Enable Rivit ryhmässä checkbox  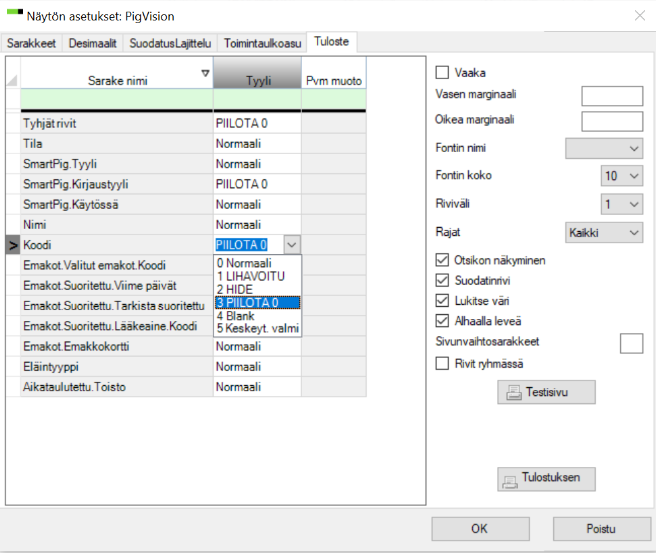pos(442,363)
